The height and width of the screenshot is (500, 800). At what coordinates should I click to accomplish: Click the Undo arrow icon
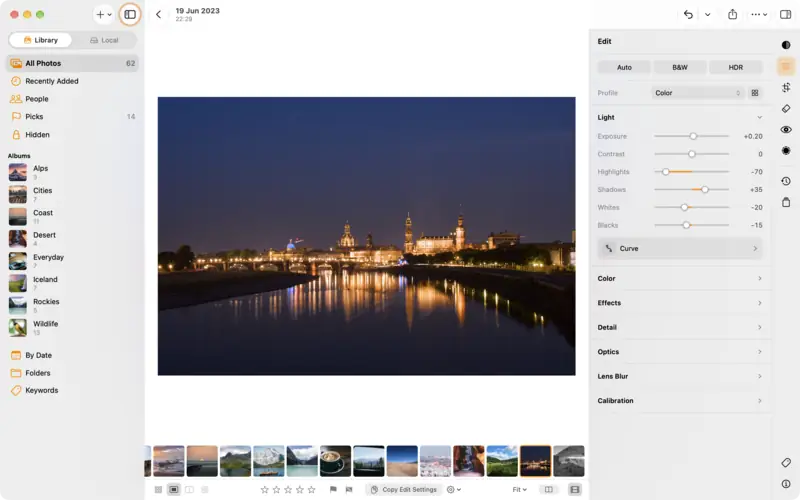tap(688, 14)
